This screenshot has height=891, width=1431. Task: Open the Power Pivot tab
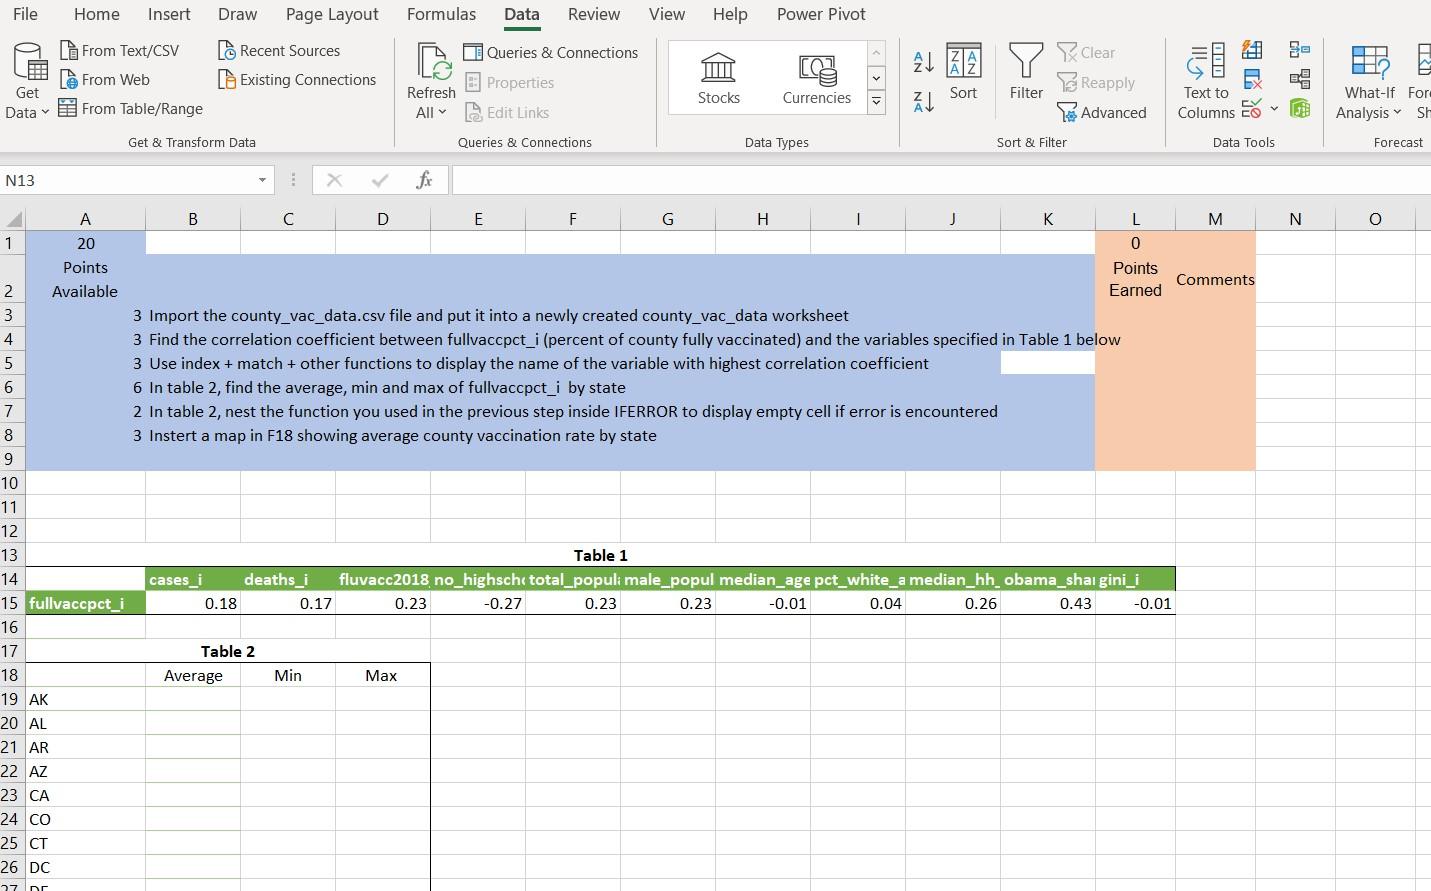(x=821, y=14)
